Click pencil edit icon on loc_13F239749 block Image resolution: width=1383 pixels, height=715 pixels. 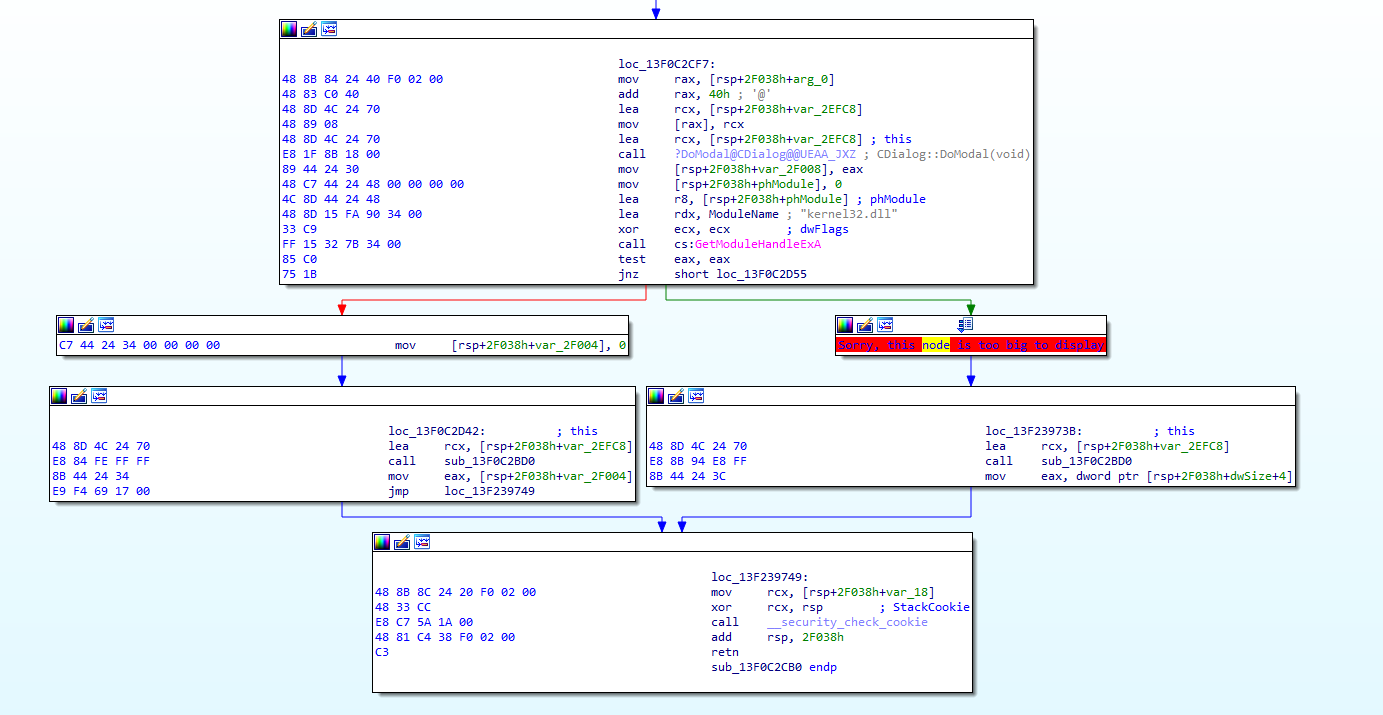click(x=402, y=542)
